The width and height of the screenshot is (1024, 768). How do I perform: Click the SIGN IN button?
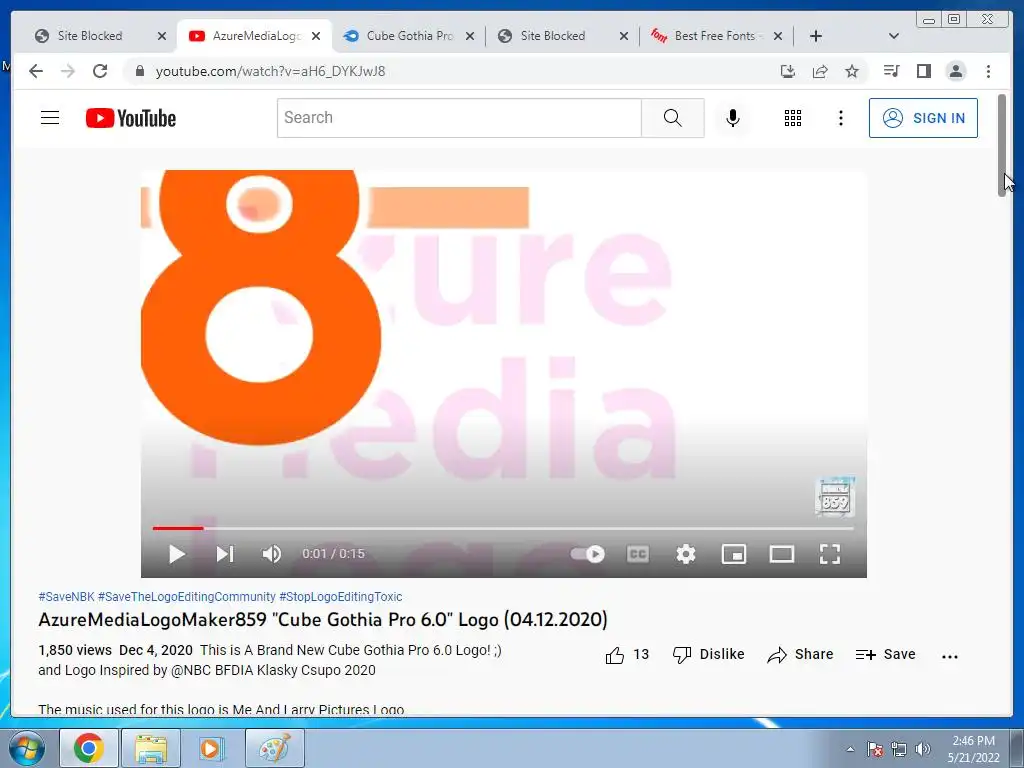923,118
